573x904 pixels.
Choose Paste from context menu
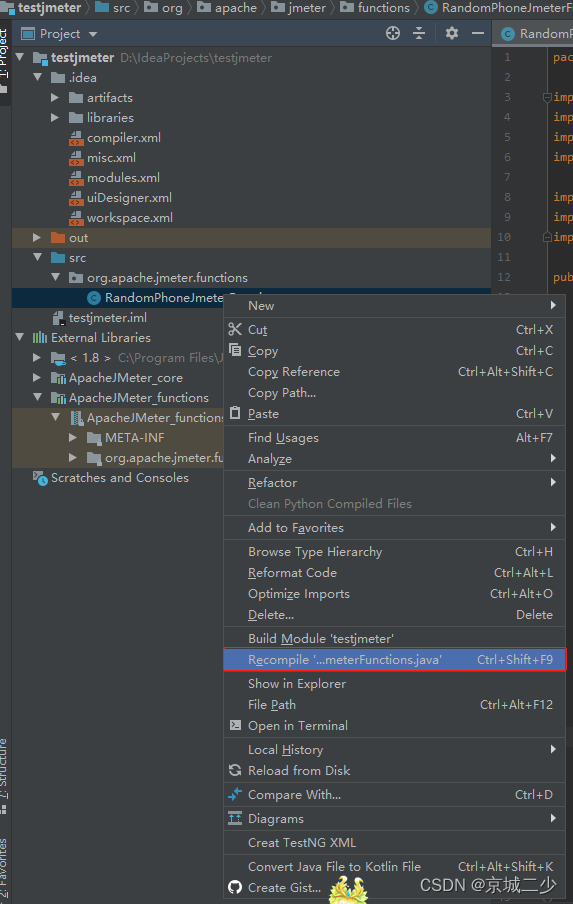(394, 414)
